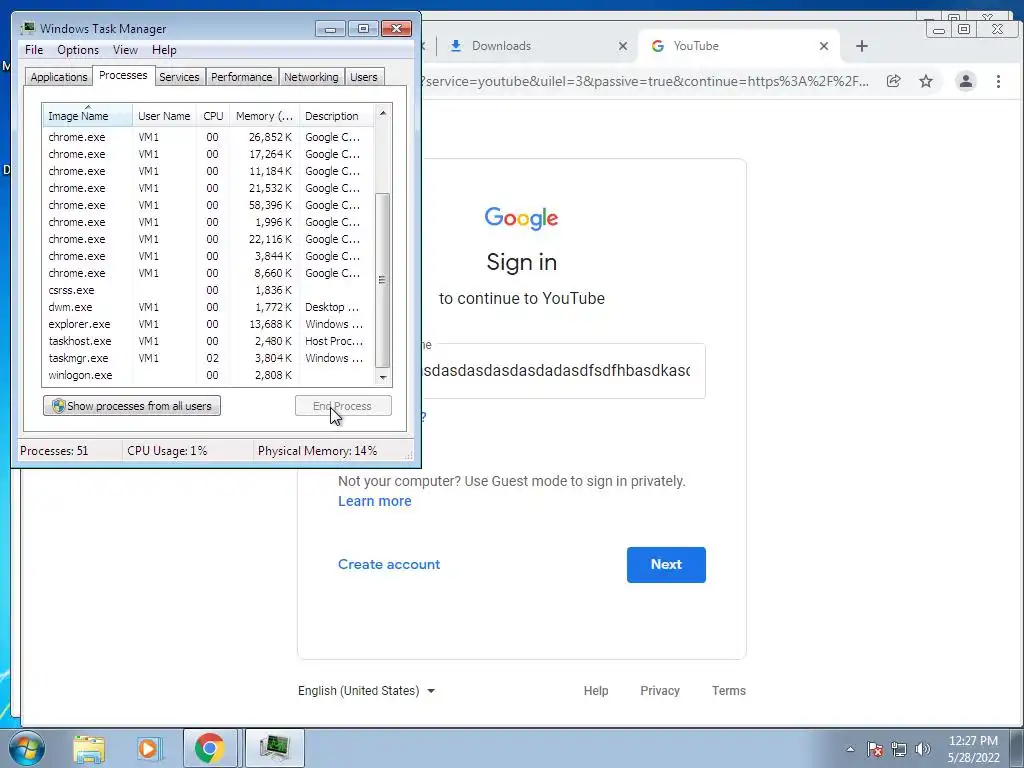The image size is (1024, 768).
Task: Switch to the Services tab
Action: (179, 77)
